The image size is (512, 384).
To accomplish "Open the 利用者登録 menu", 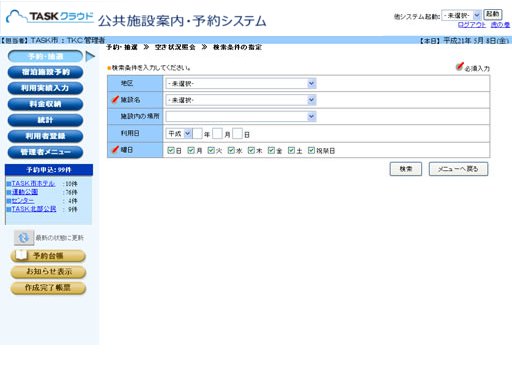I will [x=45, y=136].
